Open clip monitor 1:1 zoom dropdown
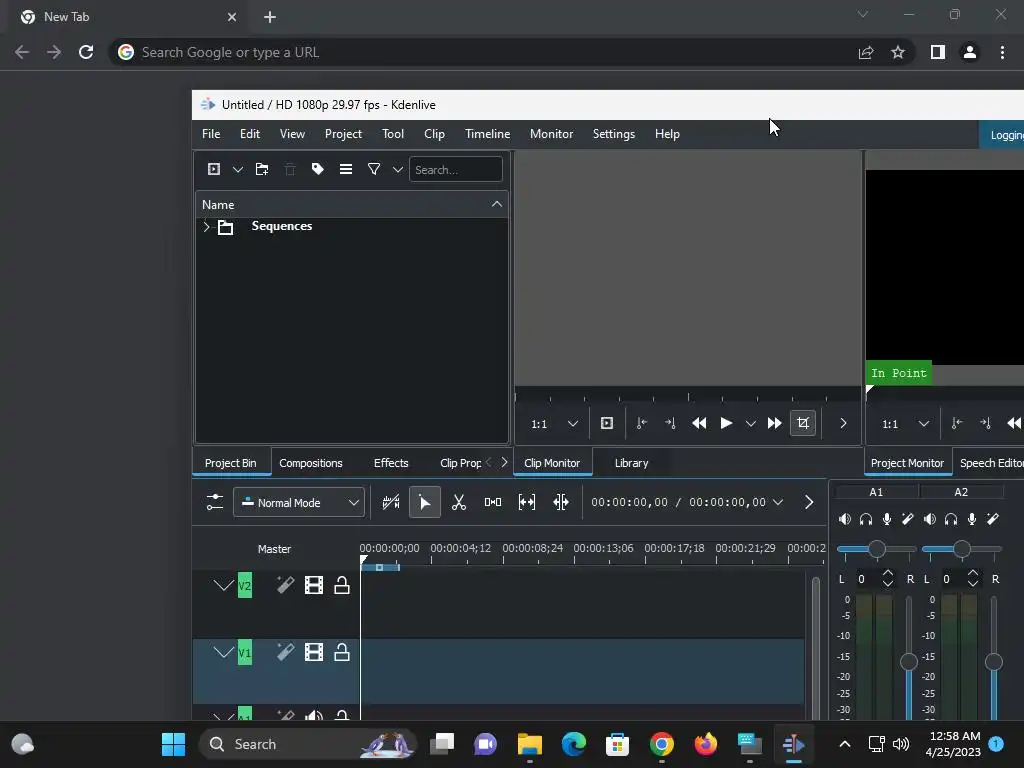Viewport: 1024px width, 768px height. pos(554,424)
